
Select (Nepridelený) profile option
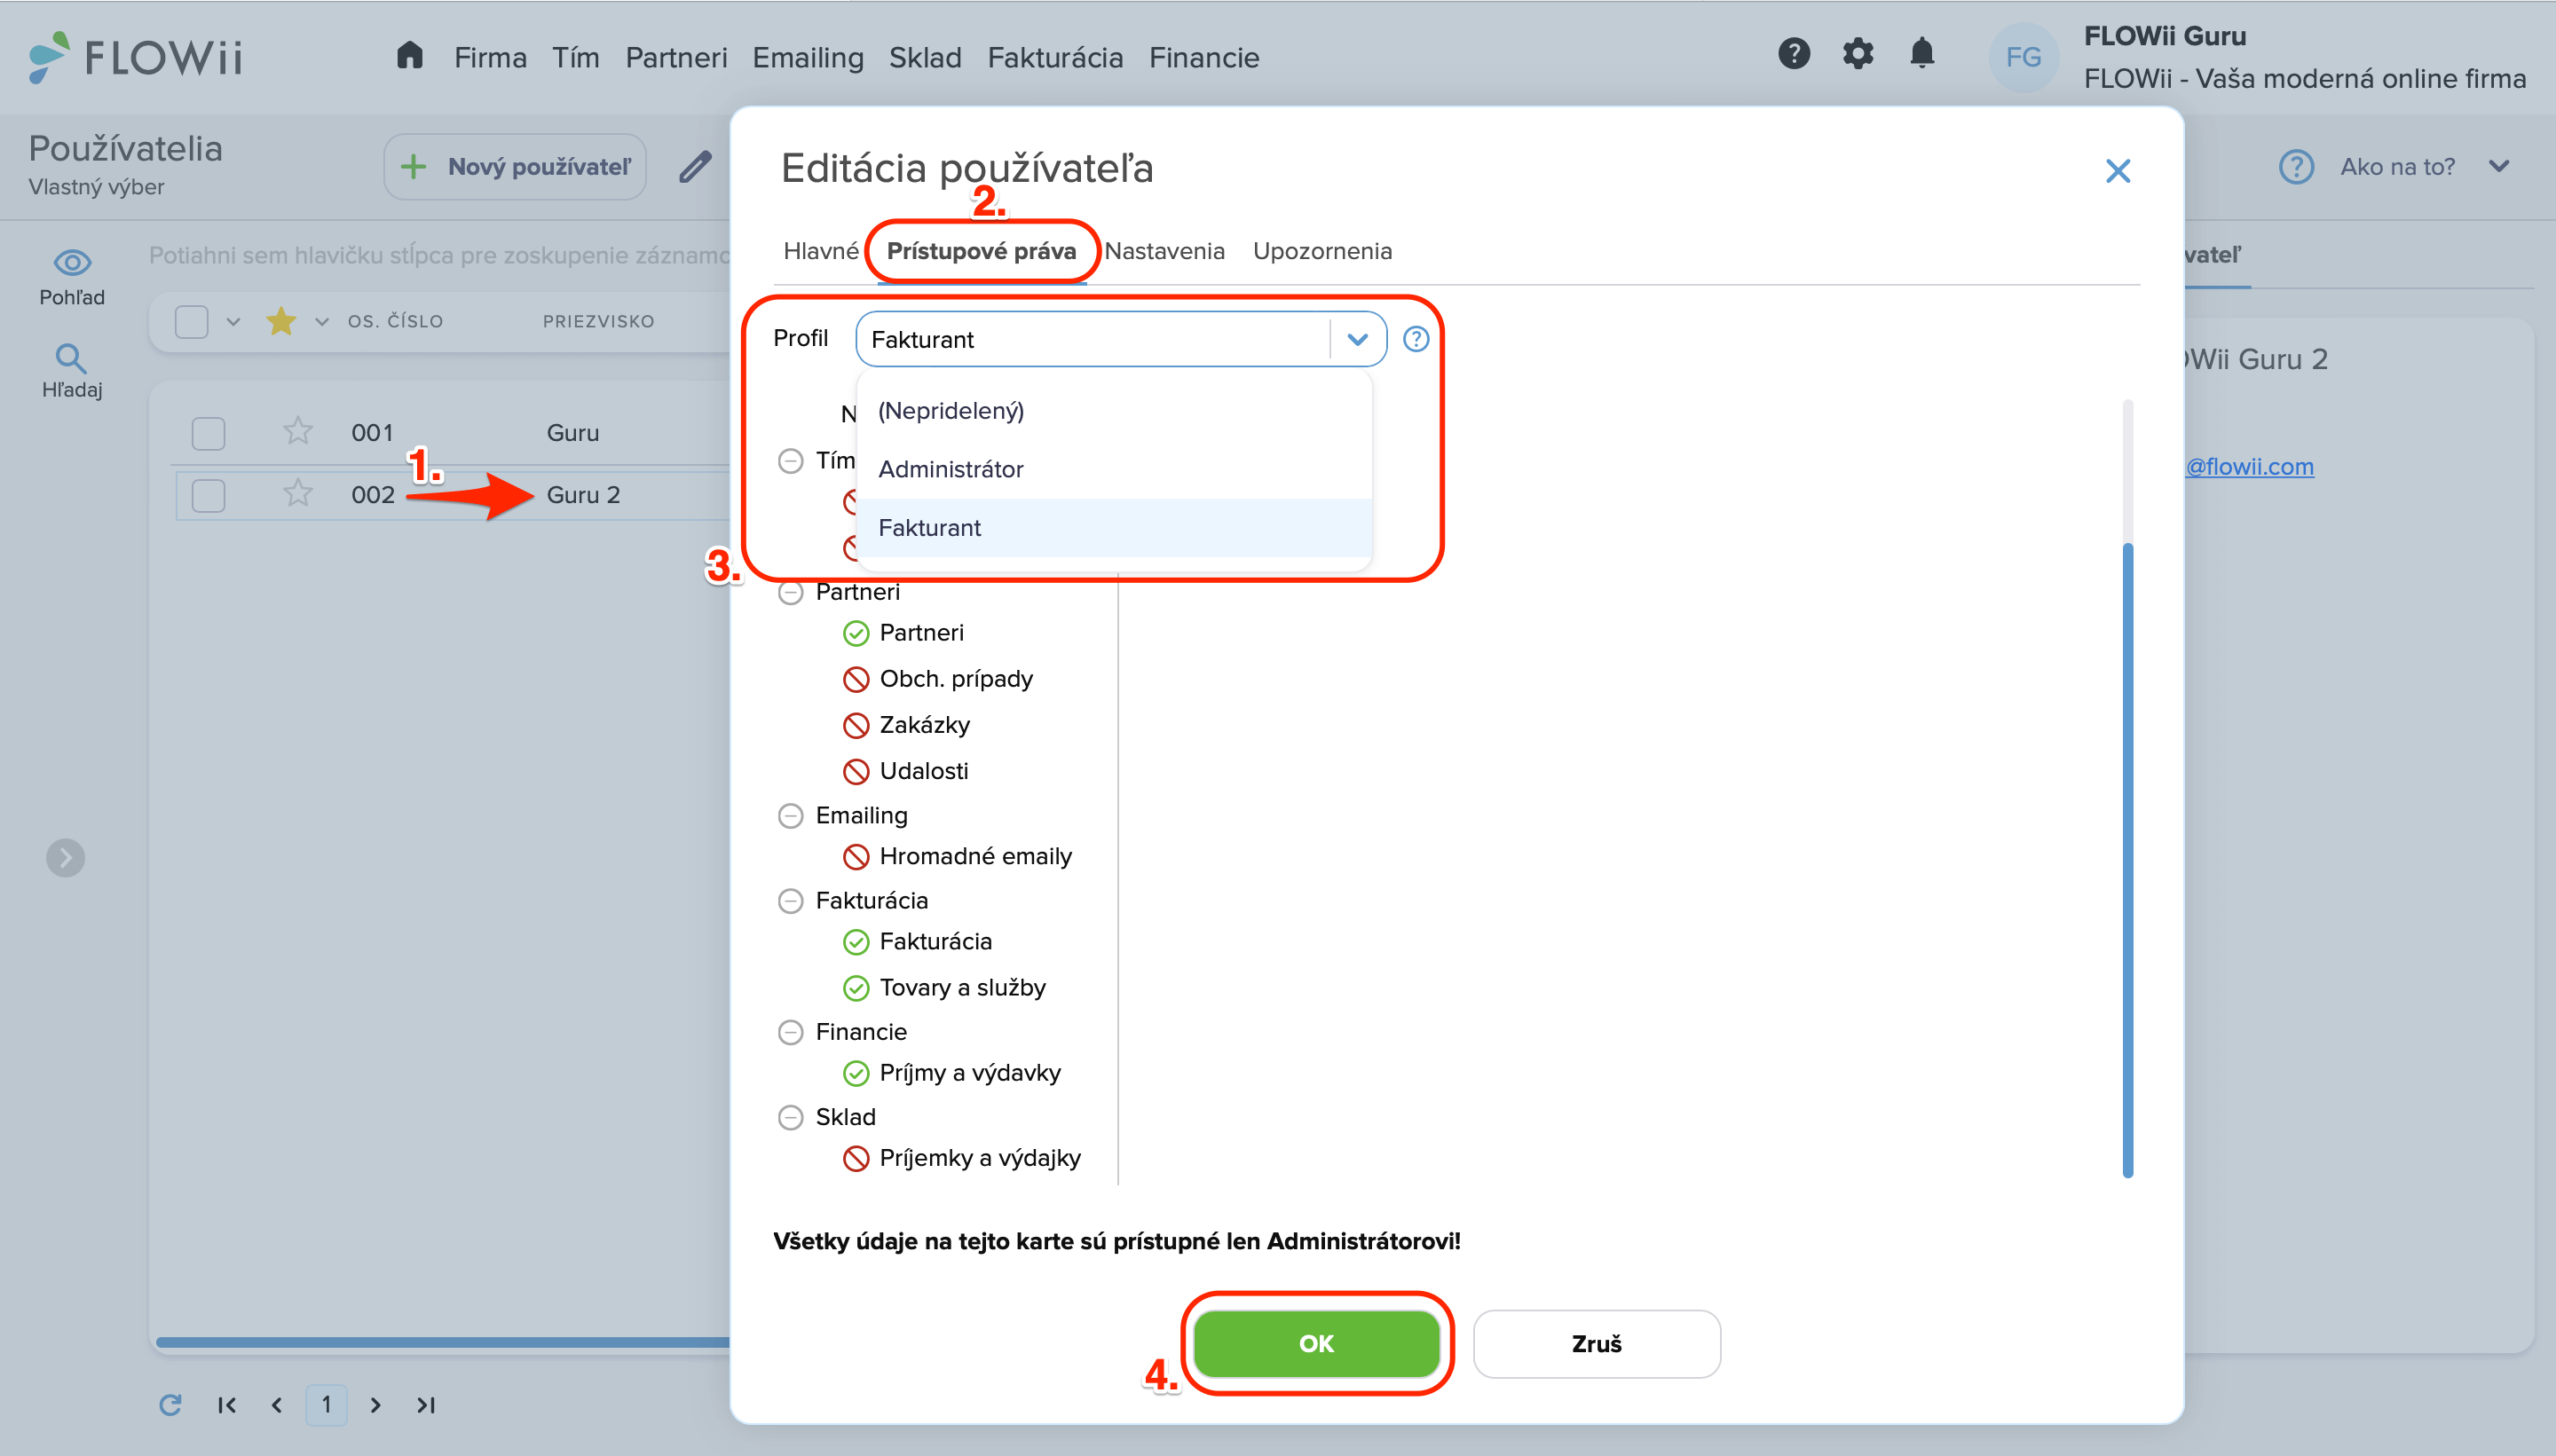[1114, 411]
